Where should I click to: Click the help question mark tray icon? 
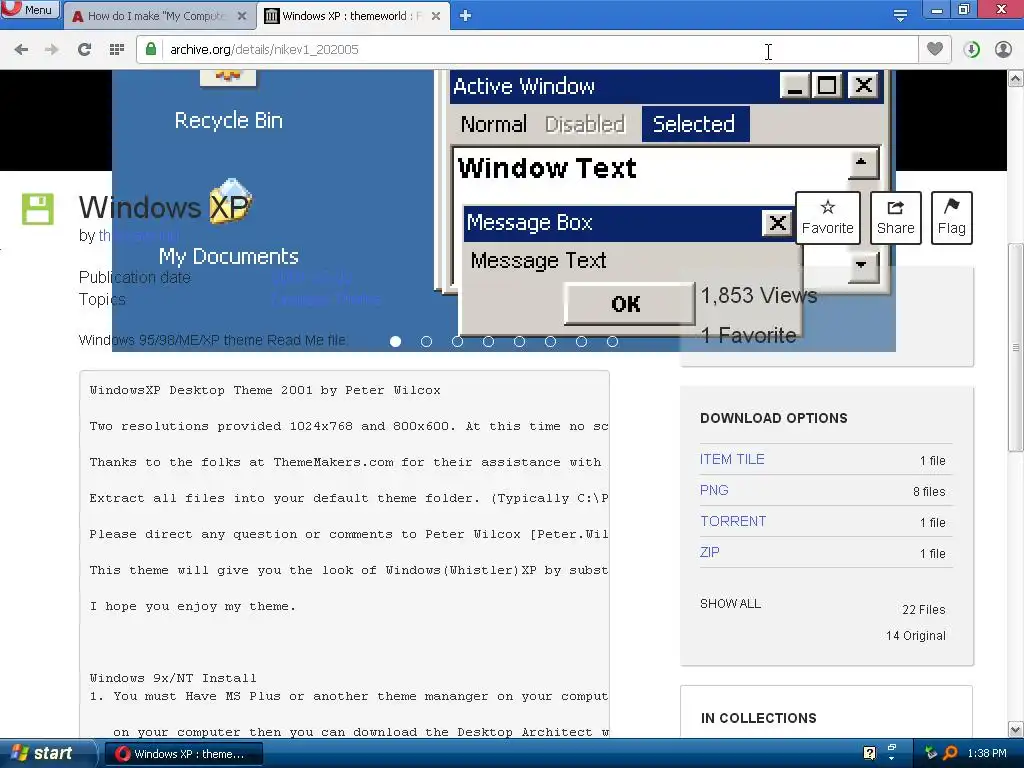point(869,753)
